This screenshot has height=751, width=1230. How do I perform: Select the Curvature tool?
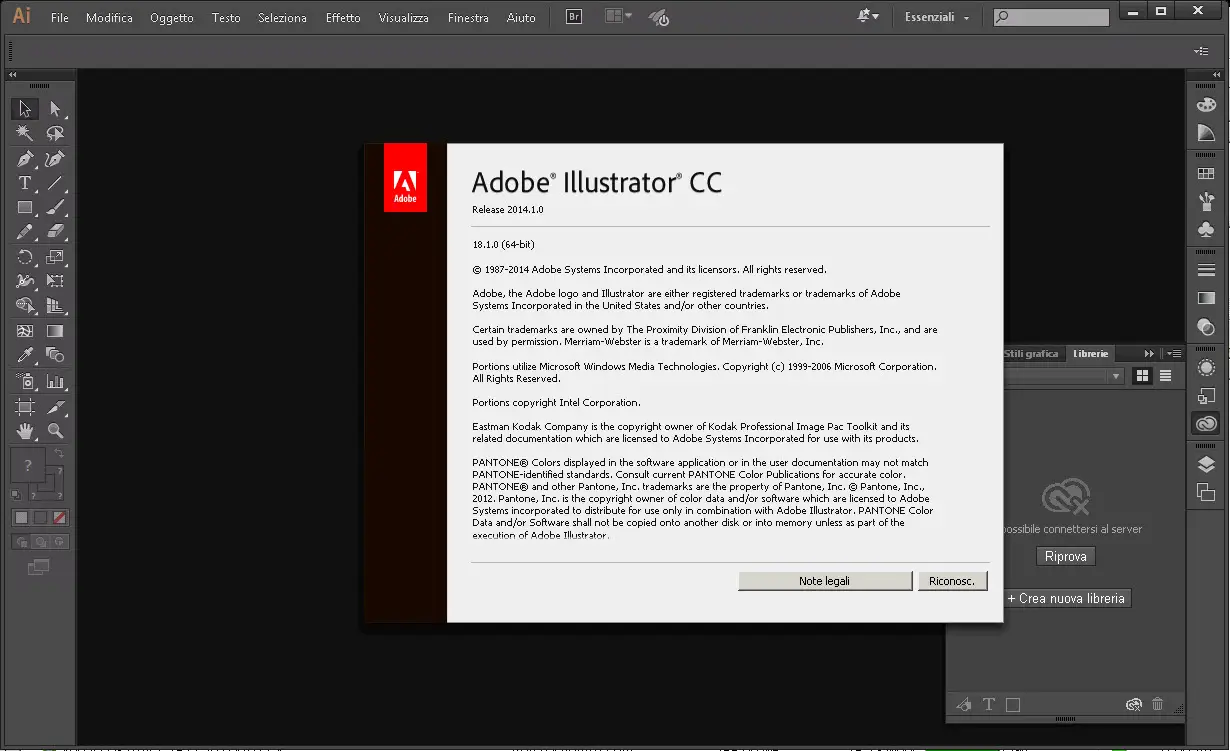55,158
